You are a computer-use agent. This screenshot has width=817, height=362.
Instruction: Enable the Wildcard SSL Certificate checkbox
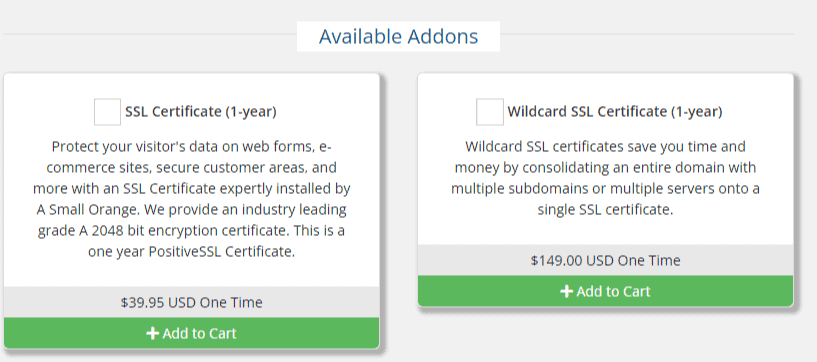[x=490, y=112]
